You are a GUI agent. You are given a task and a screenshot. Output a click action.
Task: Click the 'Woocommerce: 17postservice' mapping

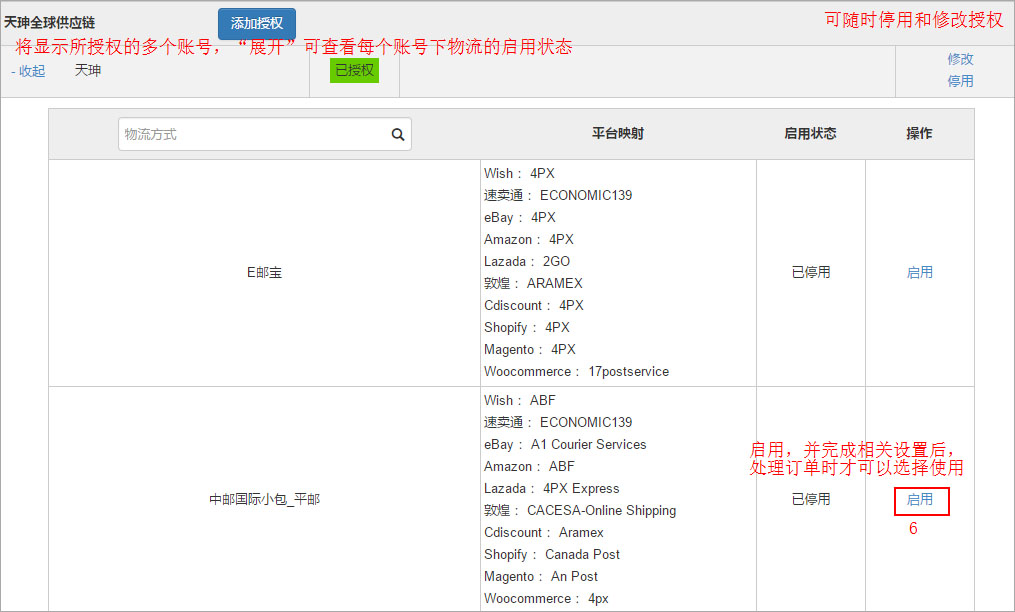(576, 371)
